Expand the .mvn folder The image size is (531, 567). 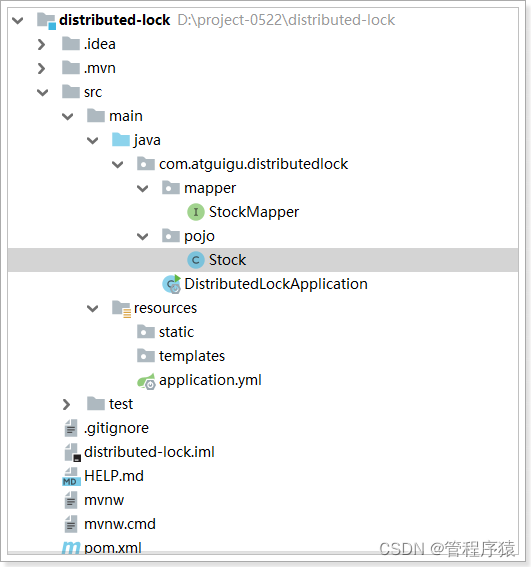pyautogui.click(x=42, y=68)
